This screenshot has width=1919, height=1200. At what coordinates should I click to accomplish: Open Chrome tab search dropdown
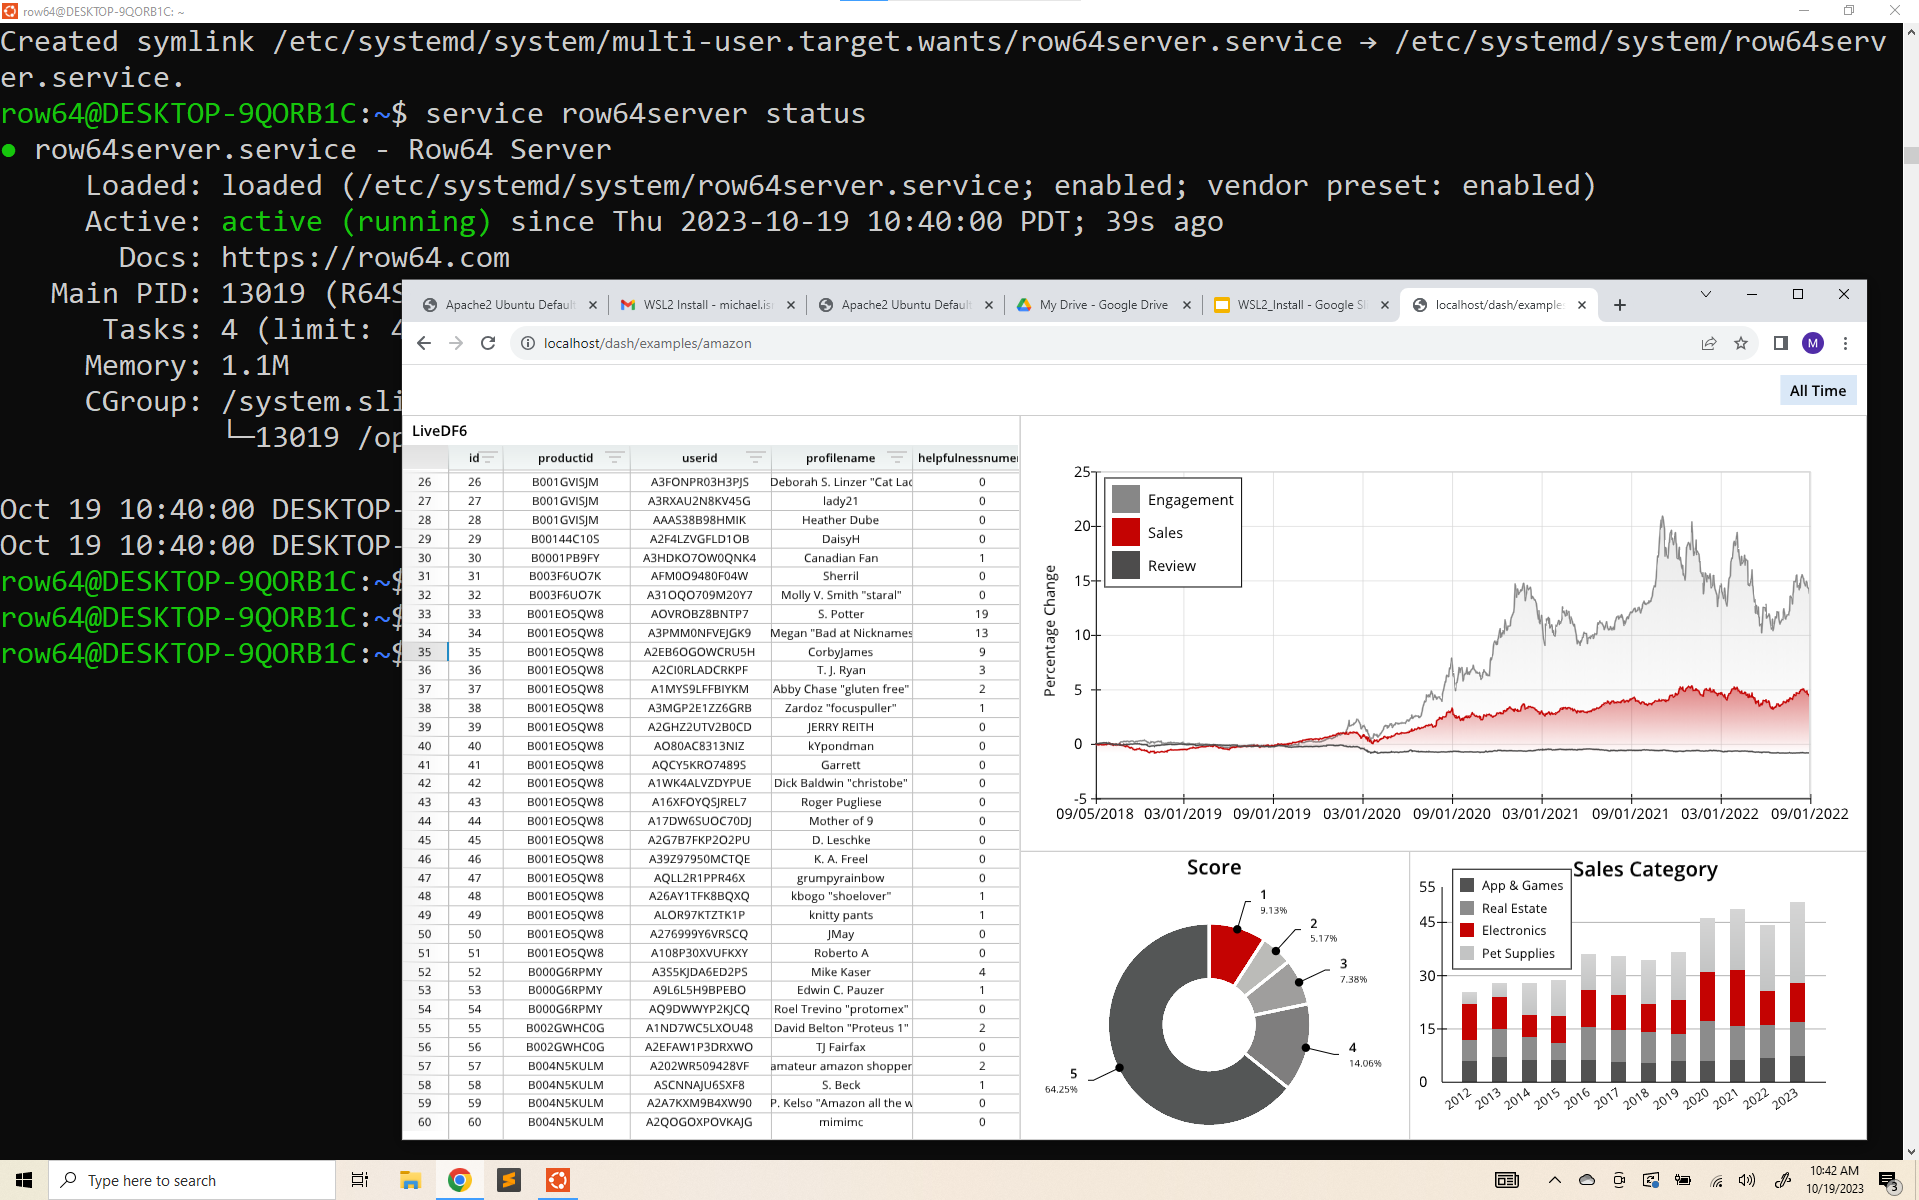[x=1706, y=294]
